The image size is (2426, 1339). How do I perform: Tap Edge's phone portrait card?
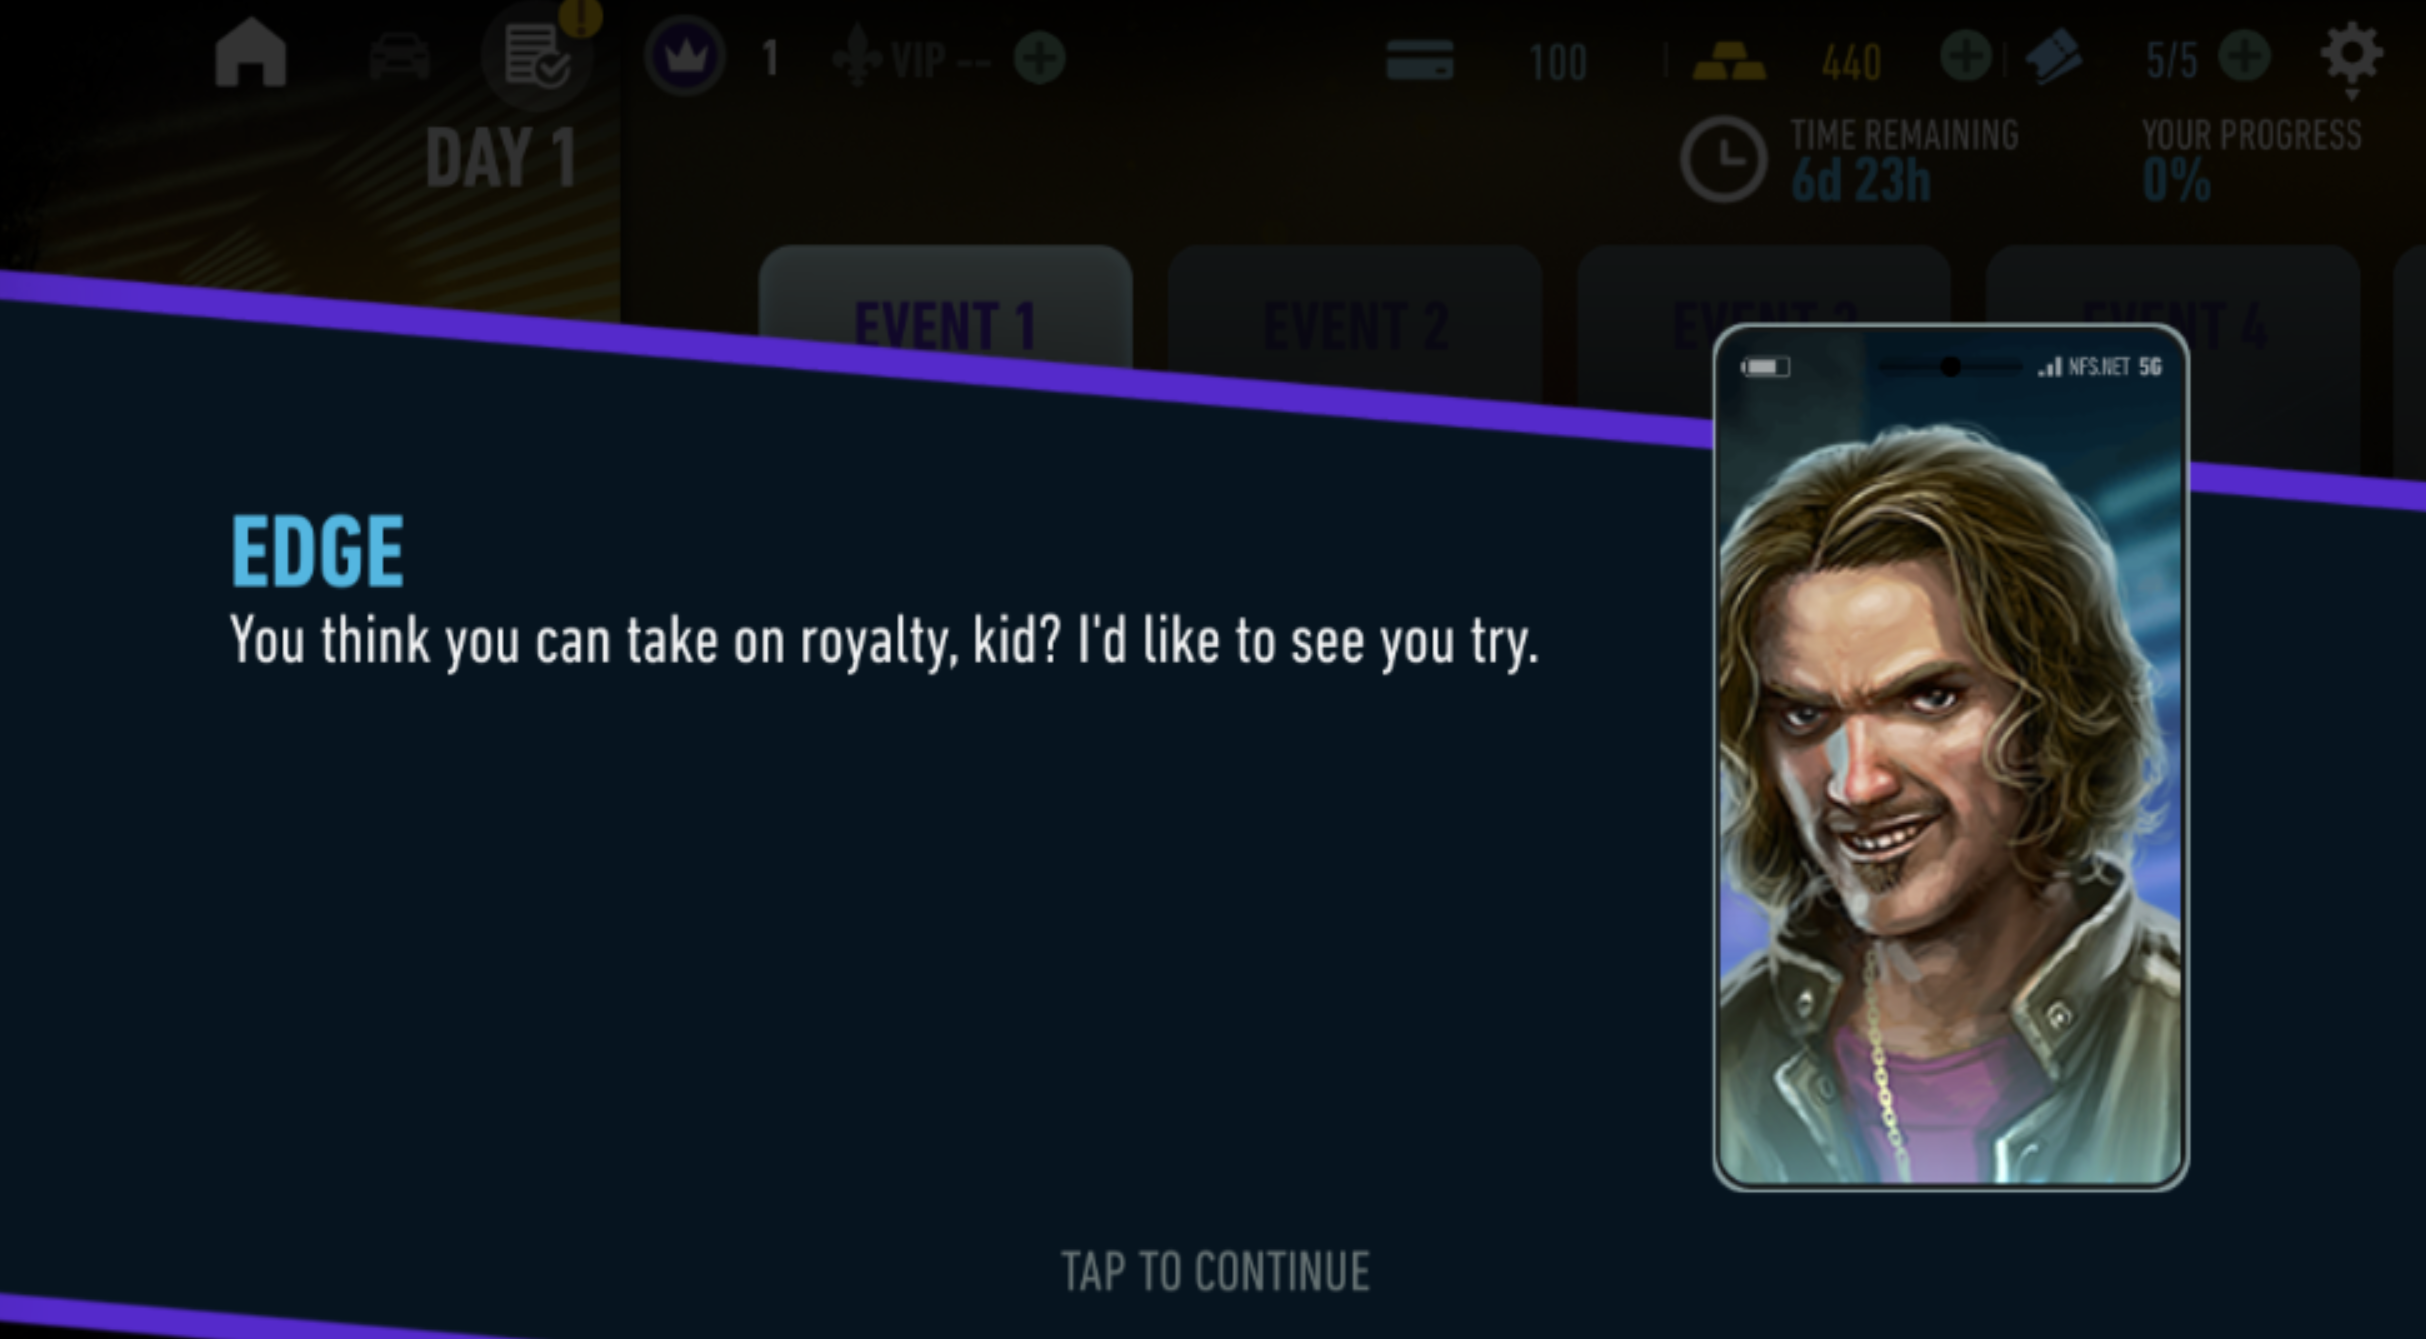coord(1950,757)
